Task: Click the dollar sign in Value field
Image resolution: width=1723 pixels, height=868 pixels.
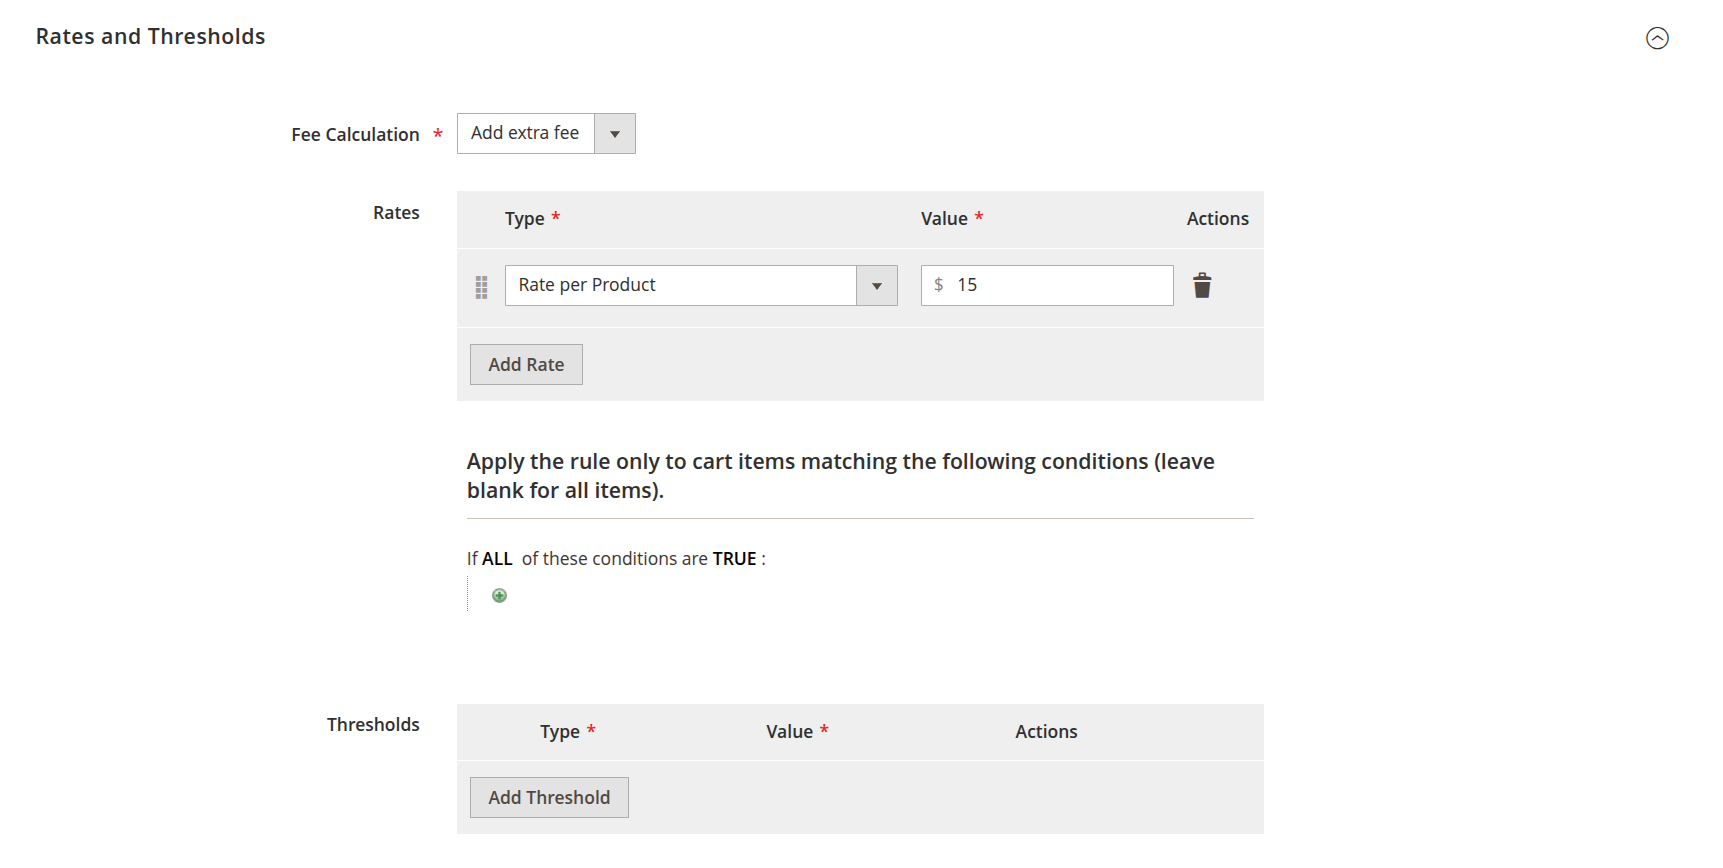Action: click(938, 285)
